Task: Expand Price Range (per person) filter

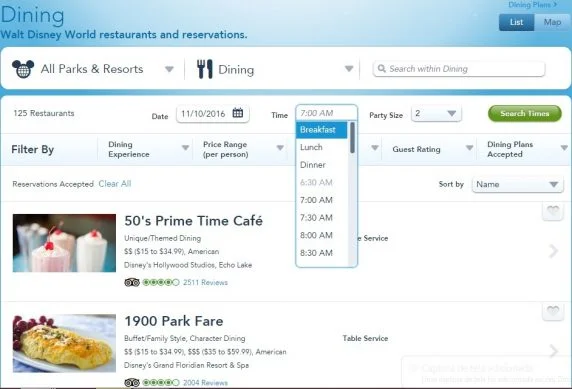Action: pyautogui.click(x=280, y=148)
